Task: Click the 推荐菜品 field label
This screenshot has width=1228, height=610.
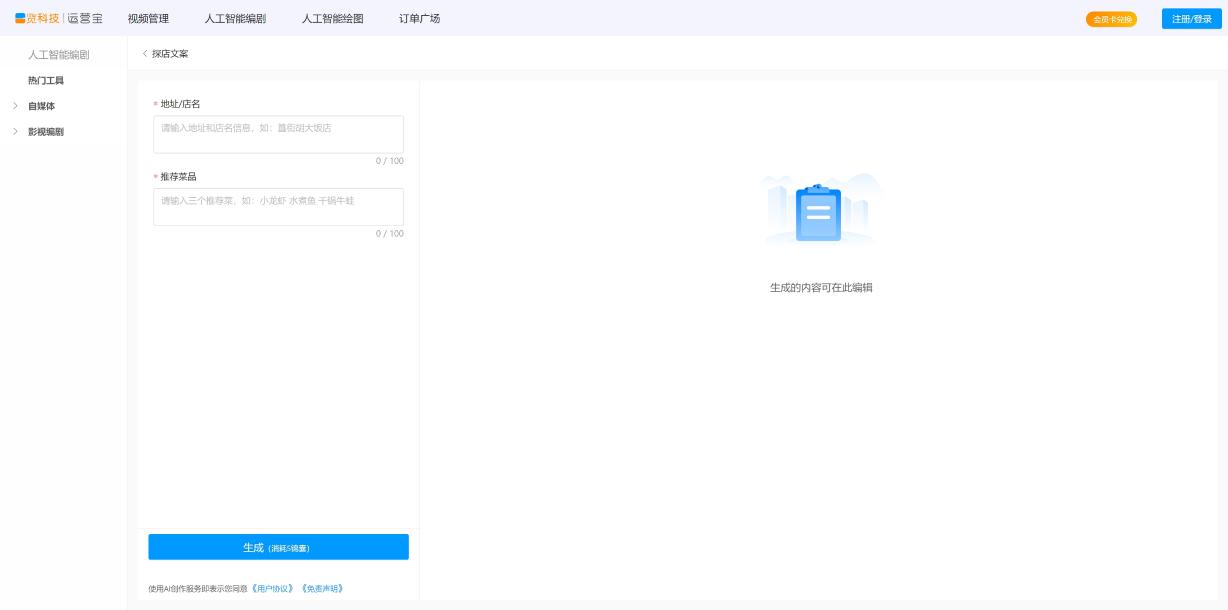Action: click(178, 176)
